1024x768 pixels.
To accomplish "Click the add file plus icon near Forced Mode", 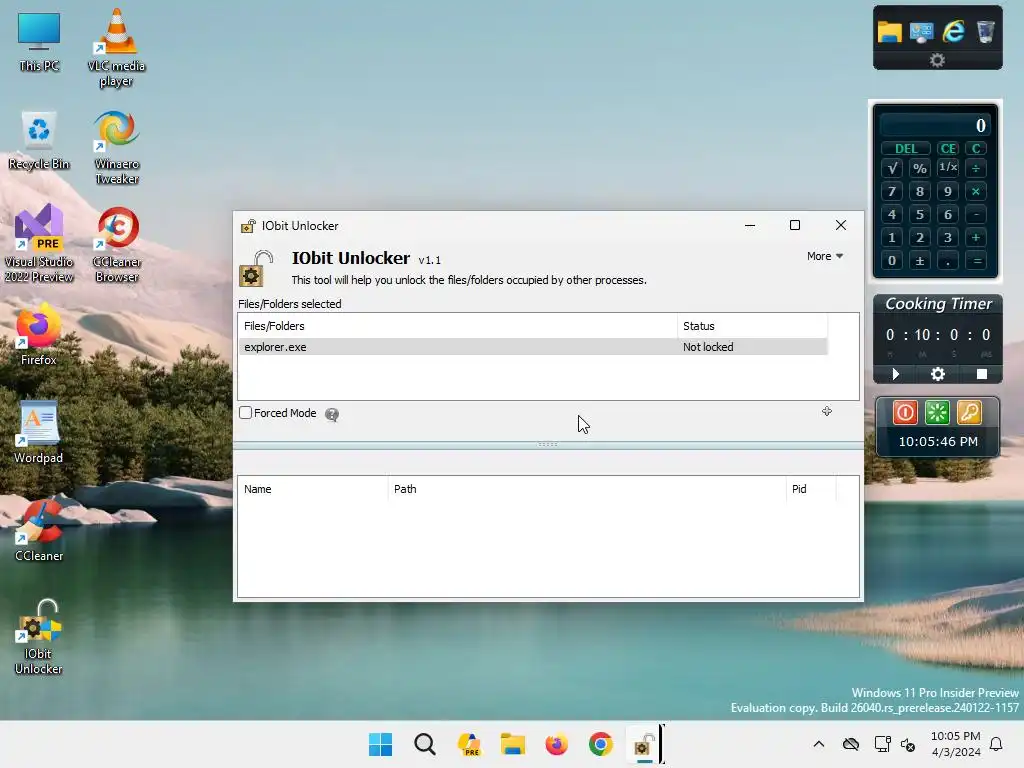I will click(x=827, y=411).
